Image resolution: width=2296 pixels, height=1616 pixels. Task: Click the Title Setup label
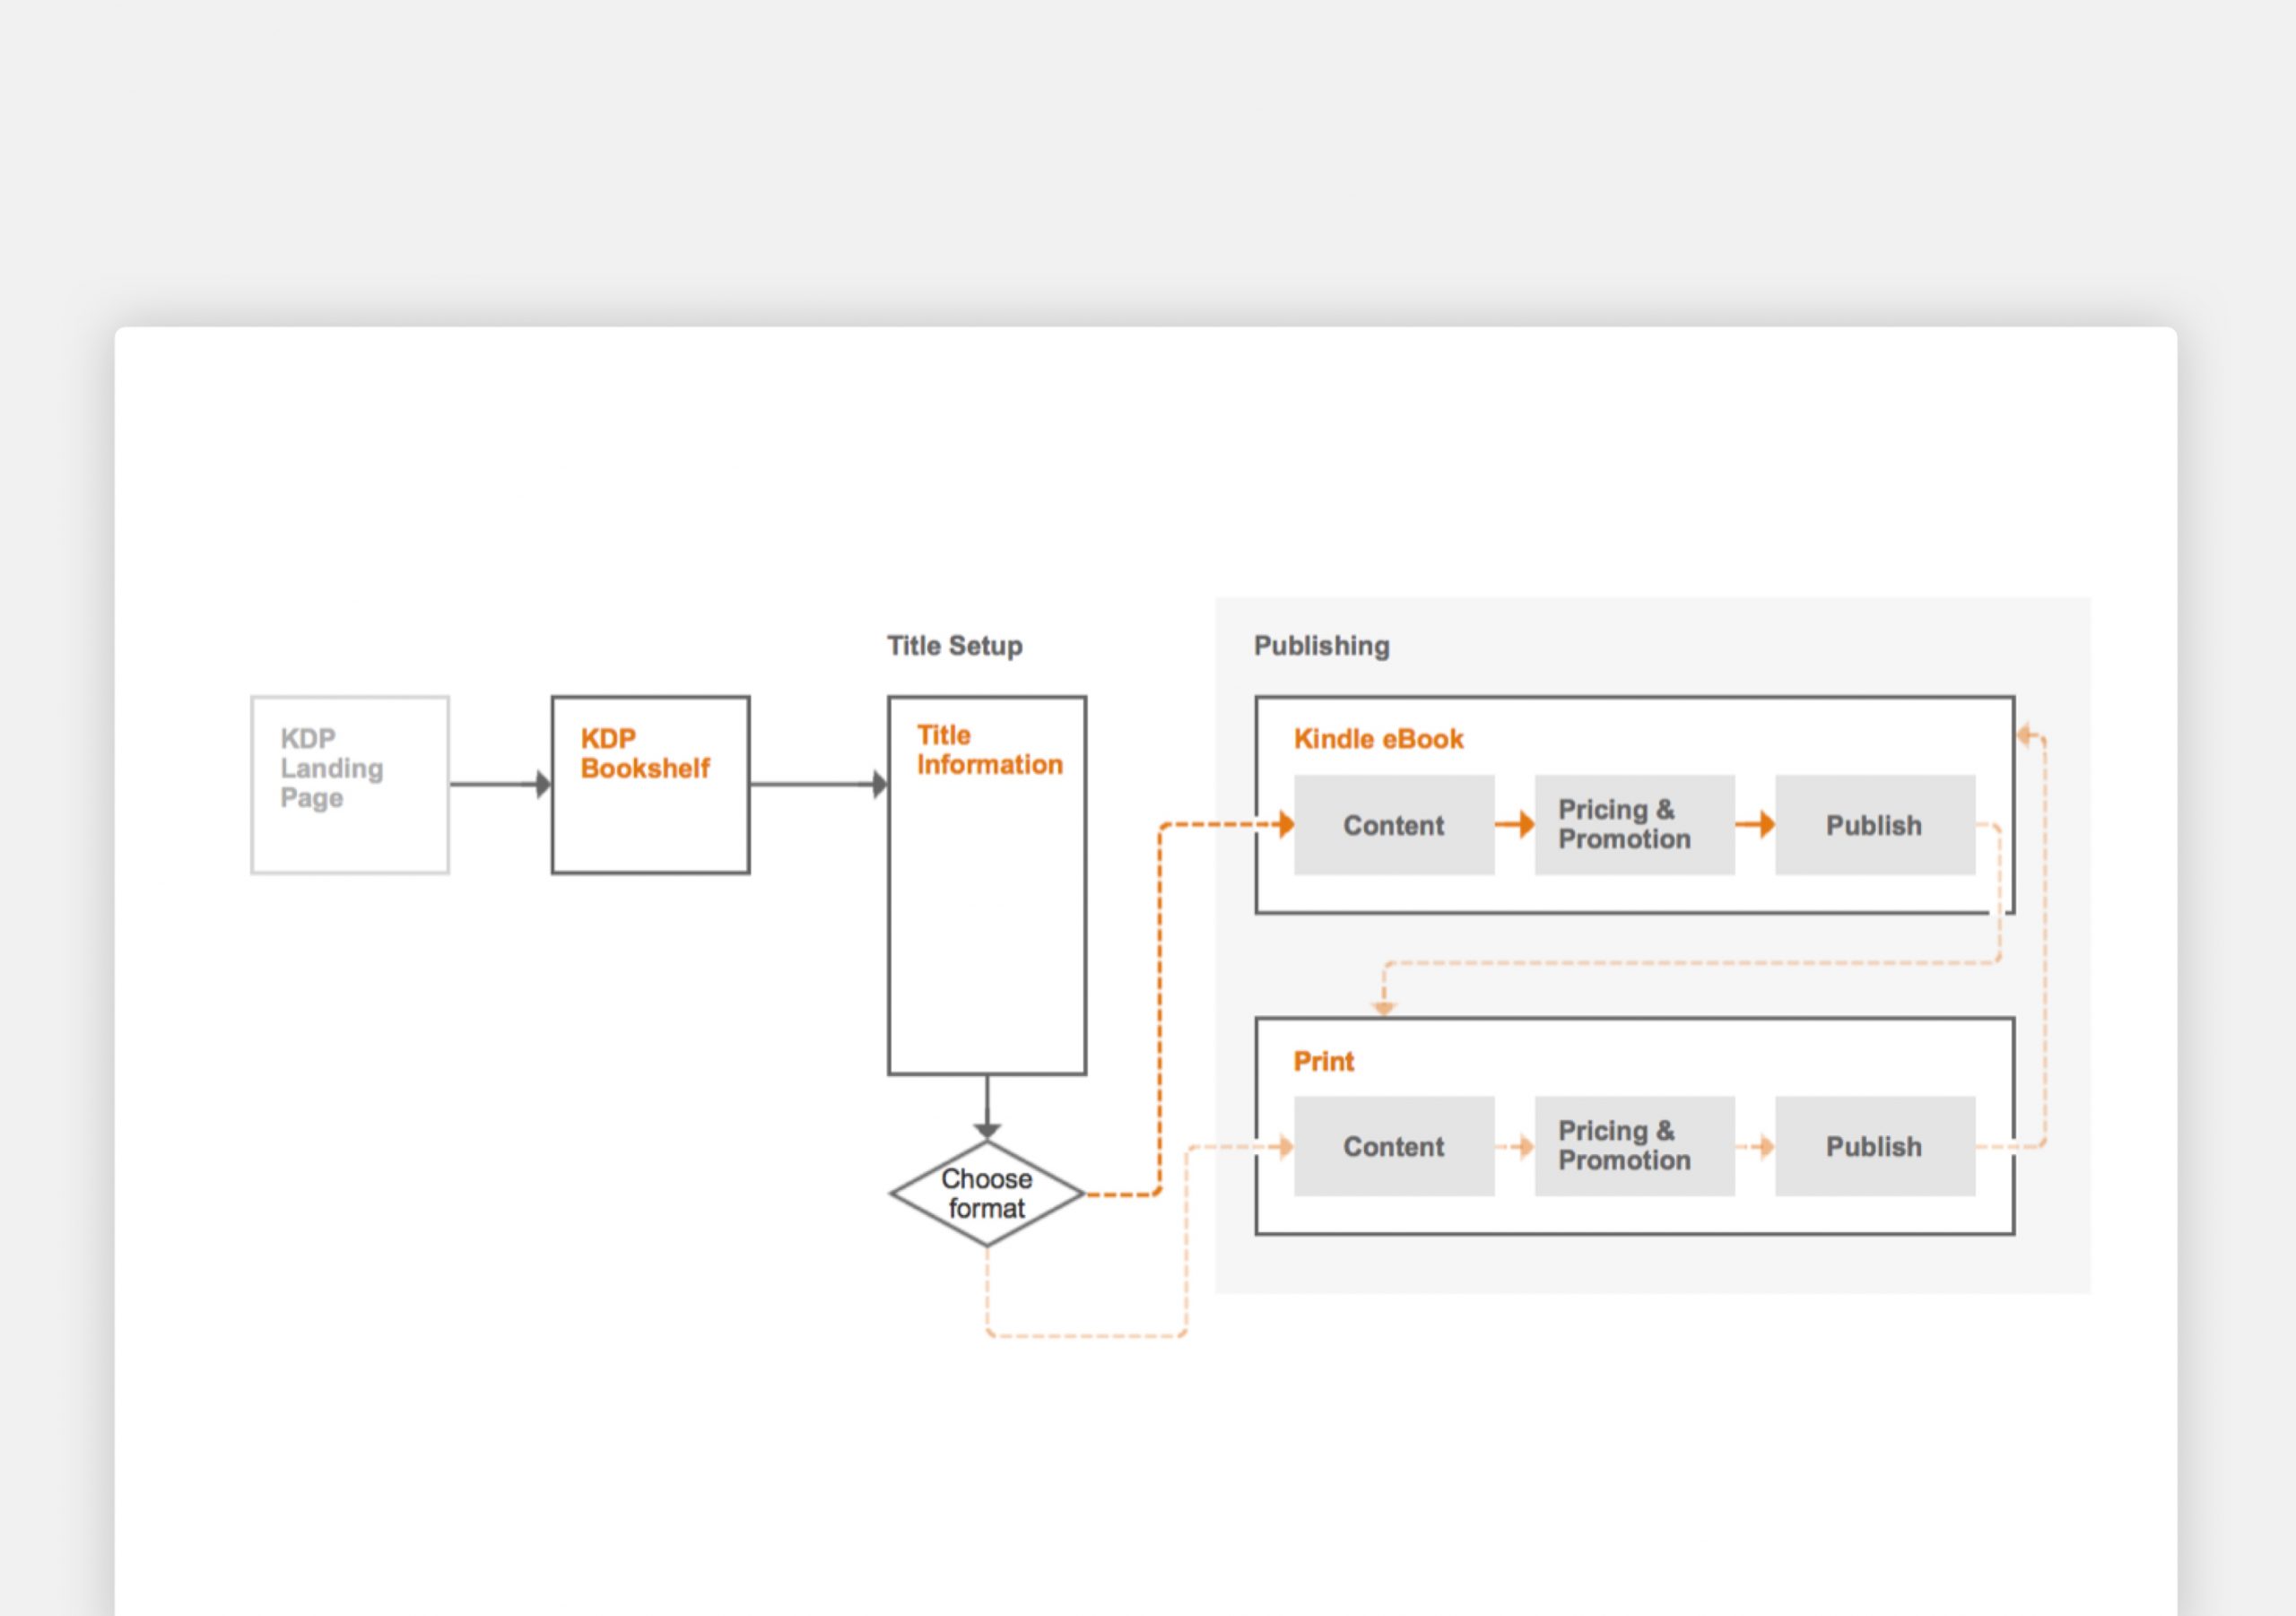(955, 646)
